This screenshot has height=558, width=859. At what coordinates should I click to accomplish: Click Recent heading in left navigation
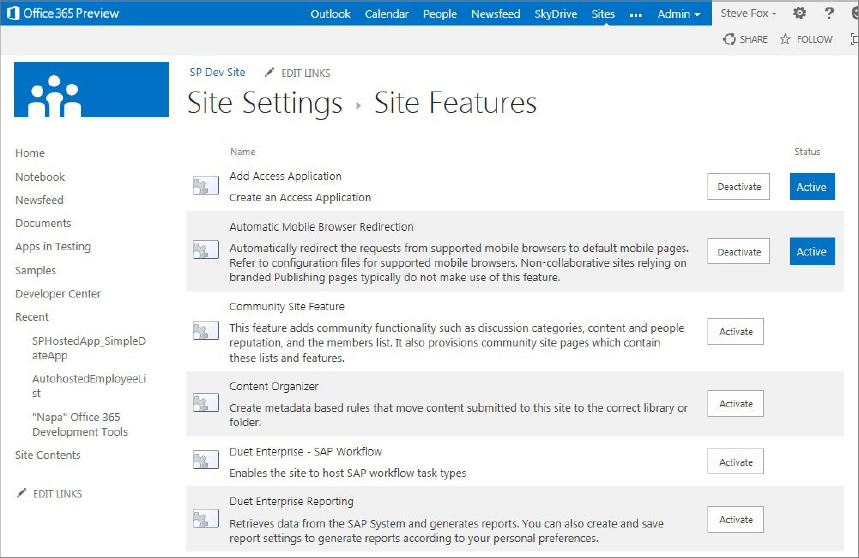(32, 317)
